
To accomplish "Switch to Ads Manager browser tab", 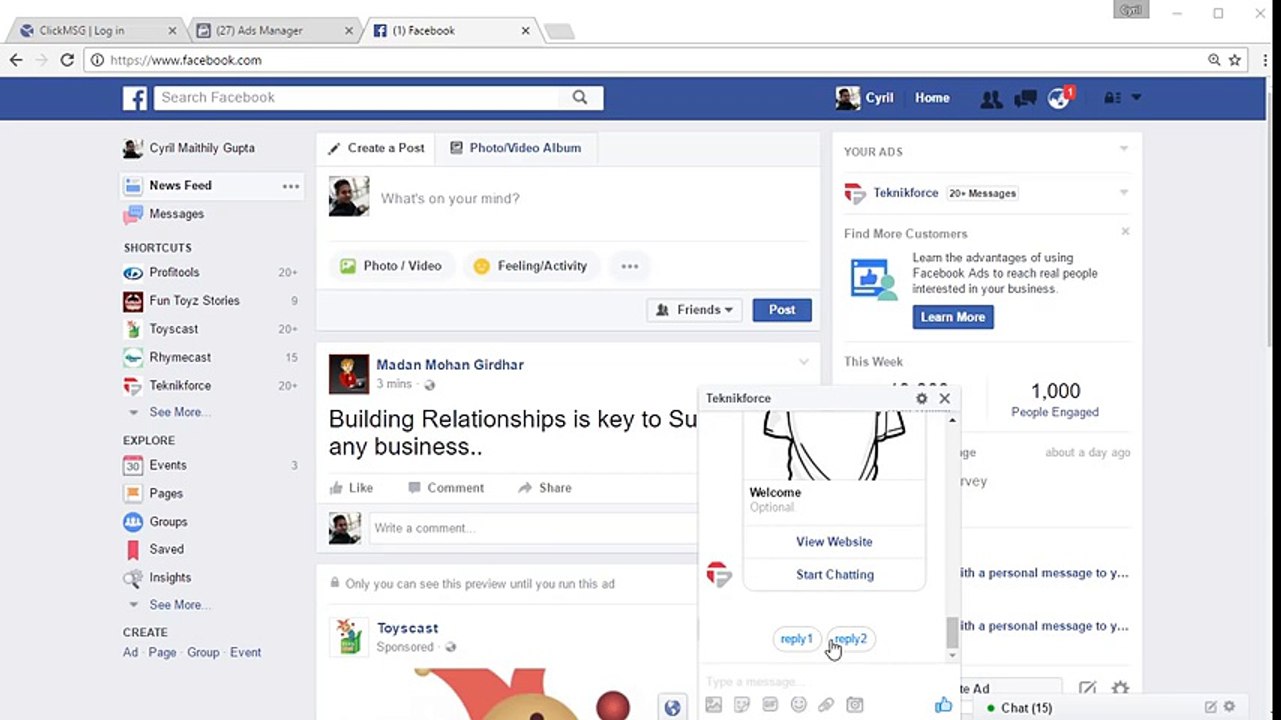I will [270, 31].
